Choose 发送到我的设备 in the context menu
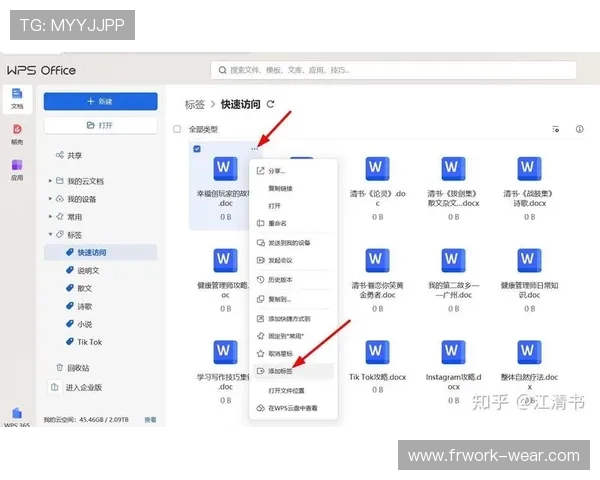This screenshot has width=600, height=480. 293,243
